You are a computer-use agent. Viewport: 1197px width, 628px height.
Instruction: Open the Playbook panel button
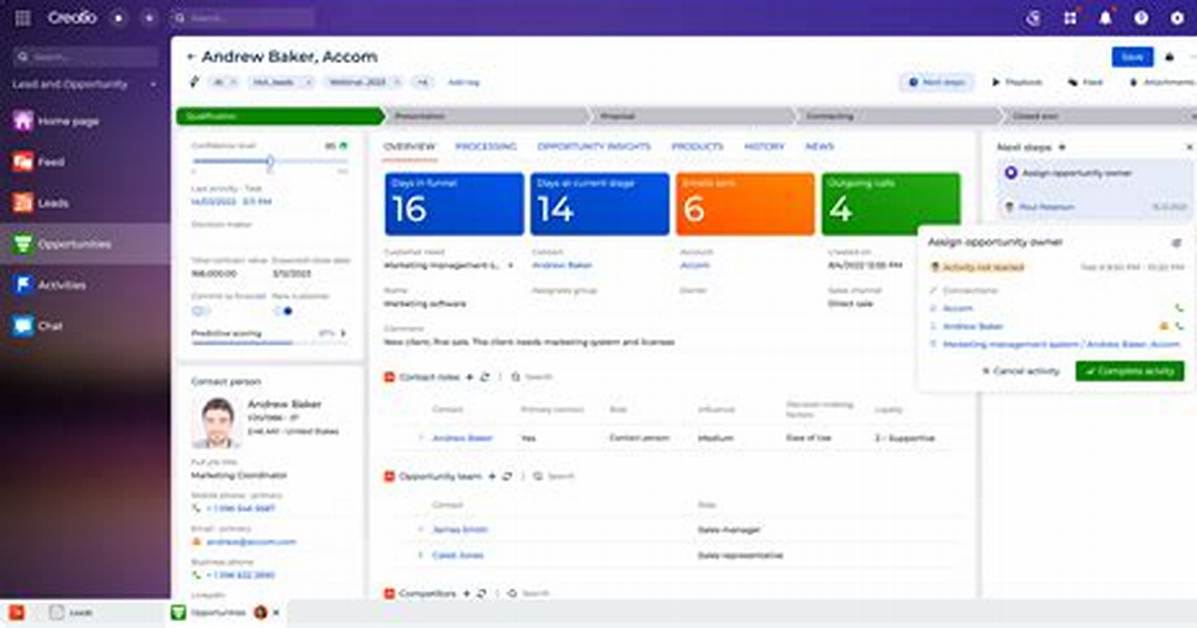(1017, 82)
